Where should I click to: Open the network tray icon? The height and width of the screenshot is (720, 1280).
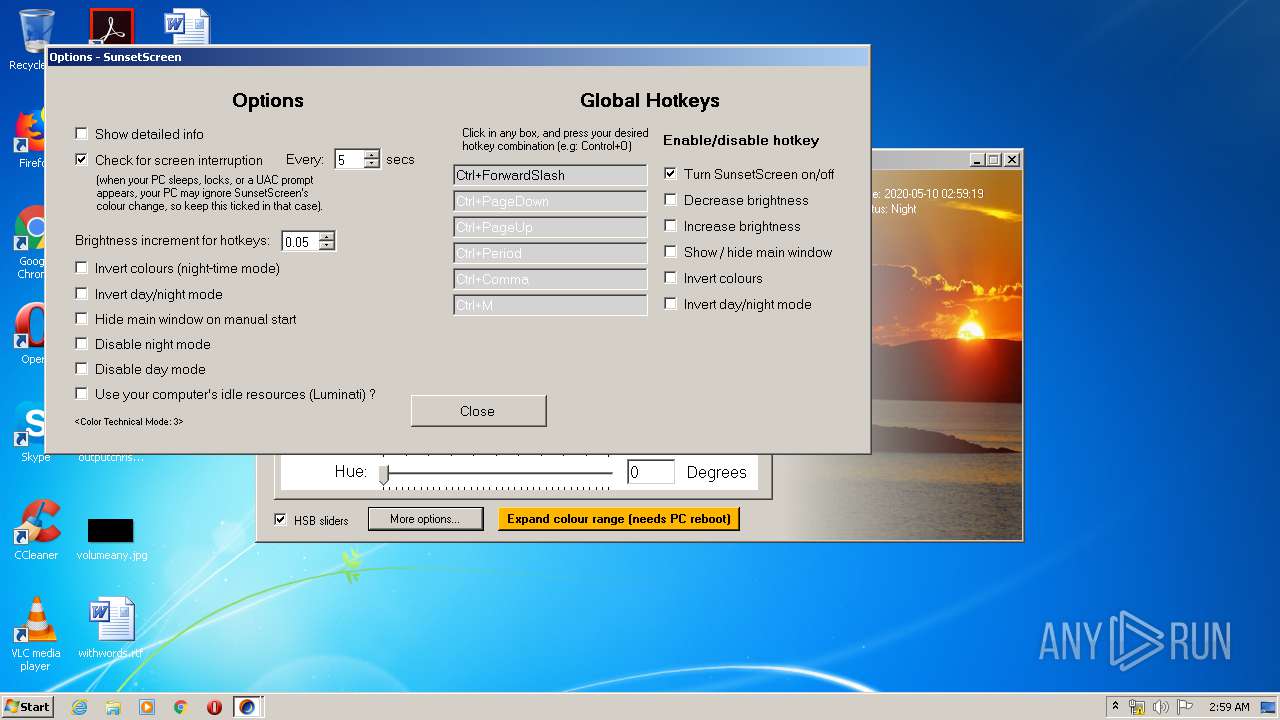point(1137,707)
